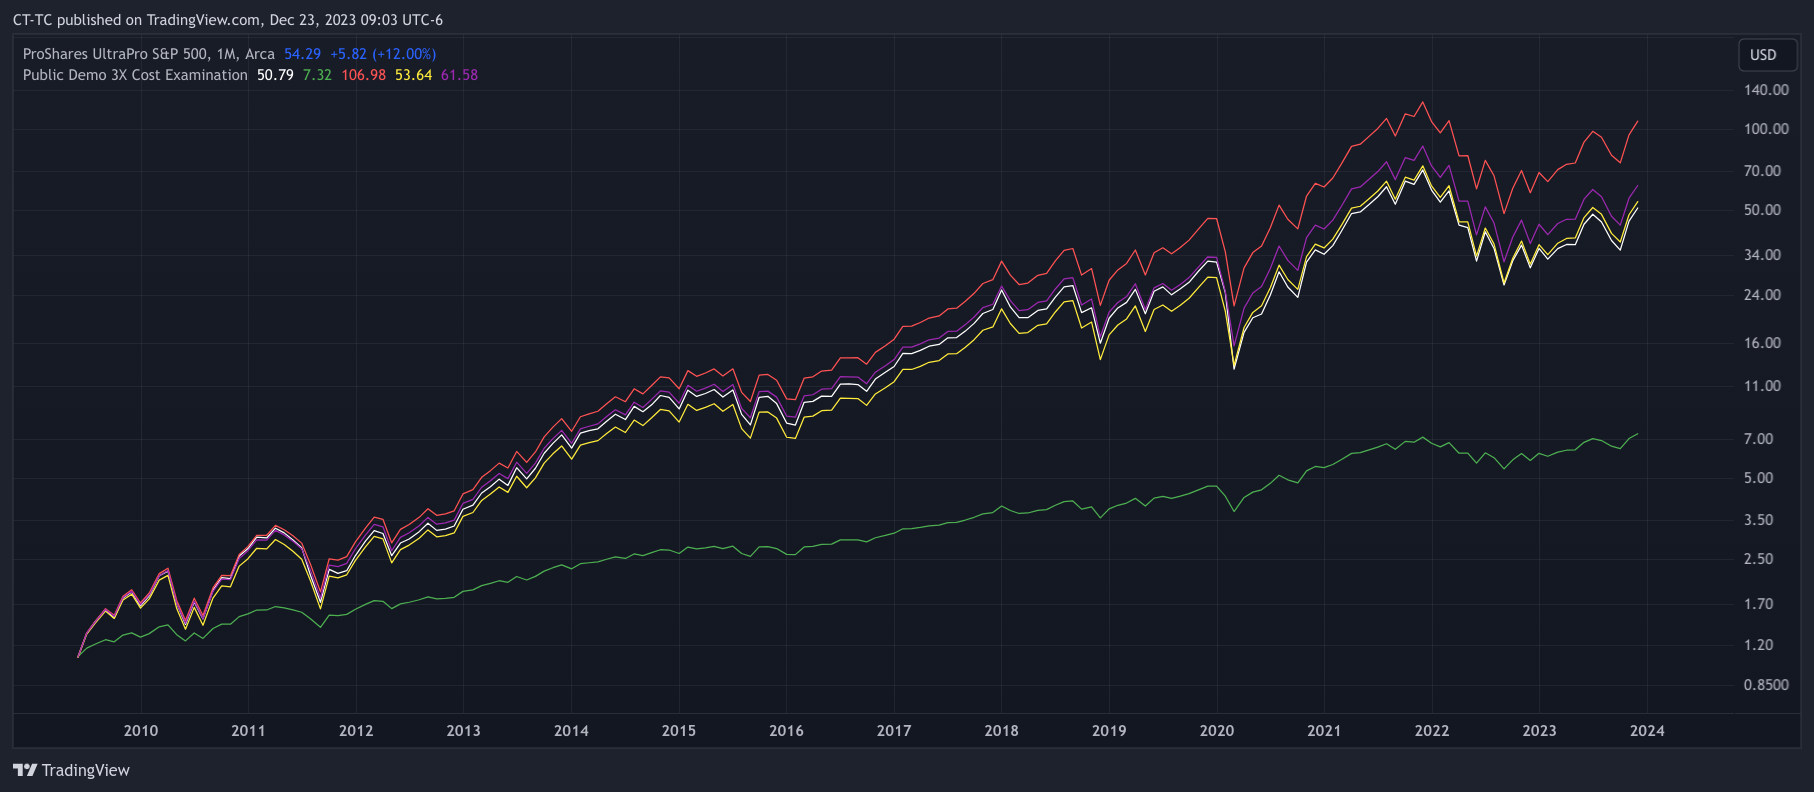Open the USD currency selector
1814x792 pixels.
[x=1763, y=55]
